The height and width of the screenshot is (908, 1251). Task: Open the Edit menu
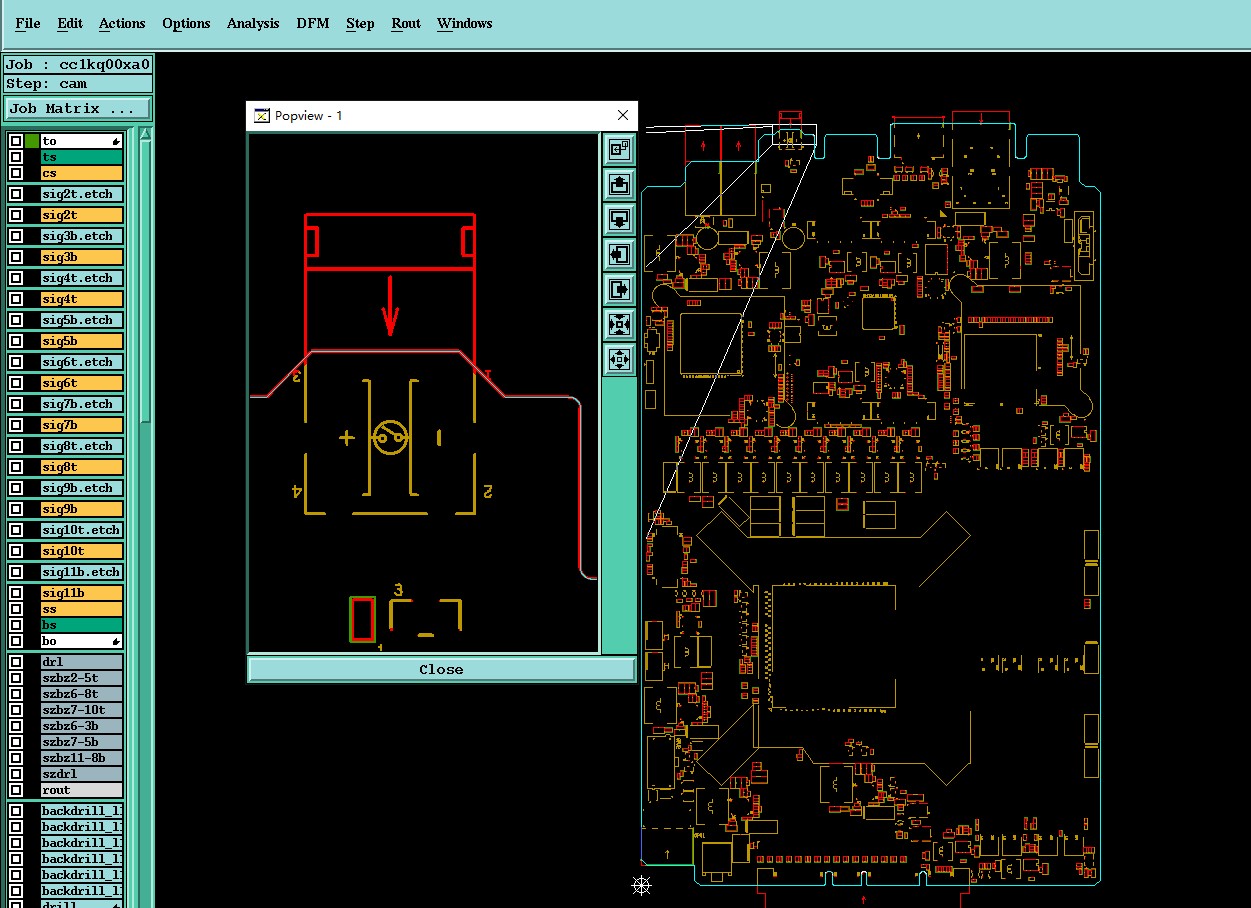70,23
